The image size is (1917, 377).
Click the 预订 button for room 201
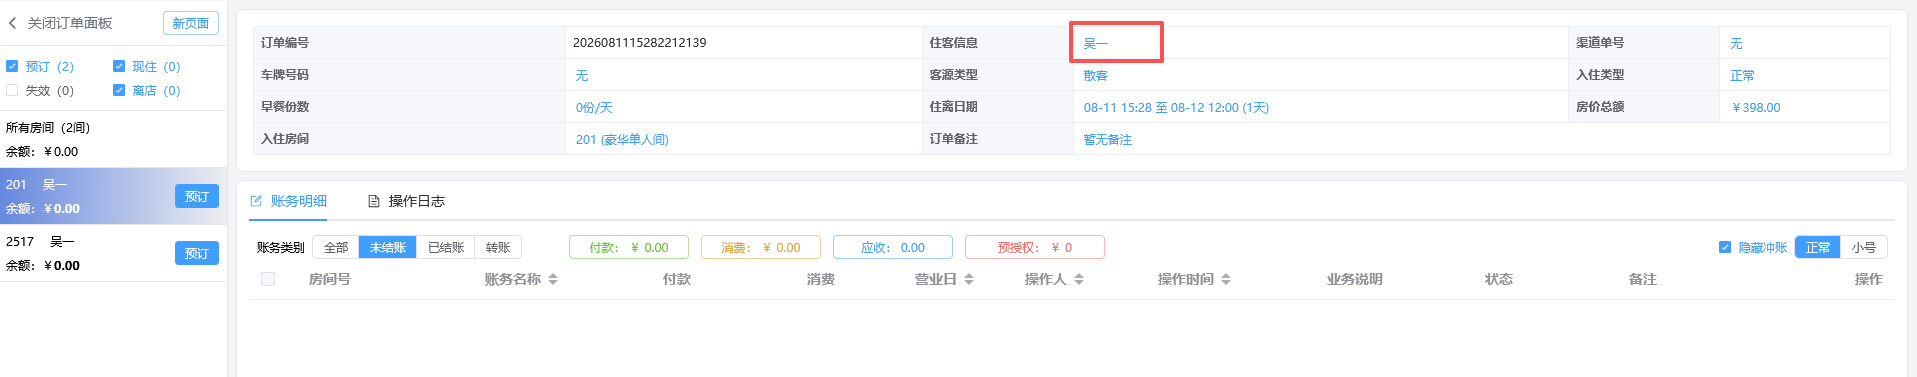197,196
